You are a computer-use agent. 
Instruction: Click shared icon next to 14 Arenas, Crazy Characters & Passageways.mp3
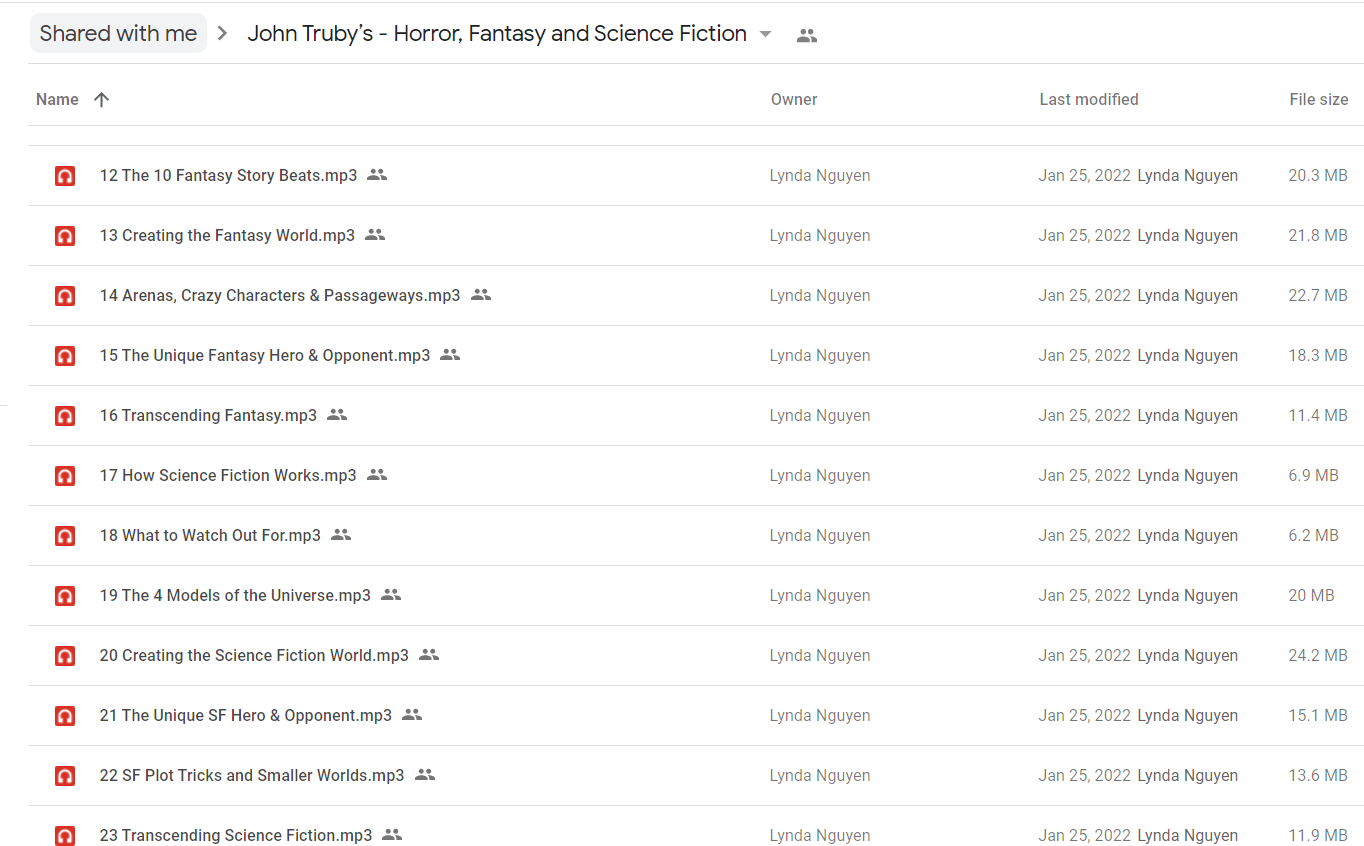click(x=481, y=295)
